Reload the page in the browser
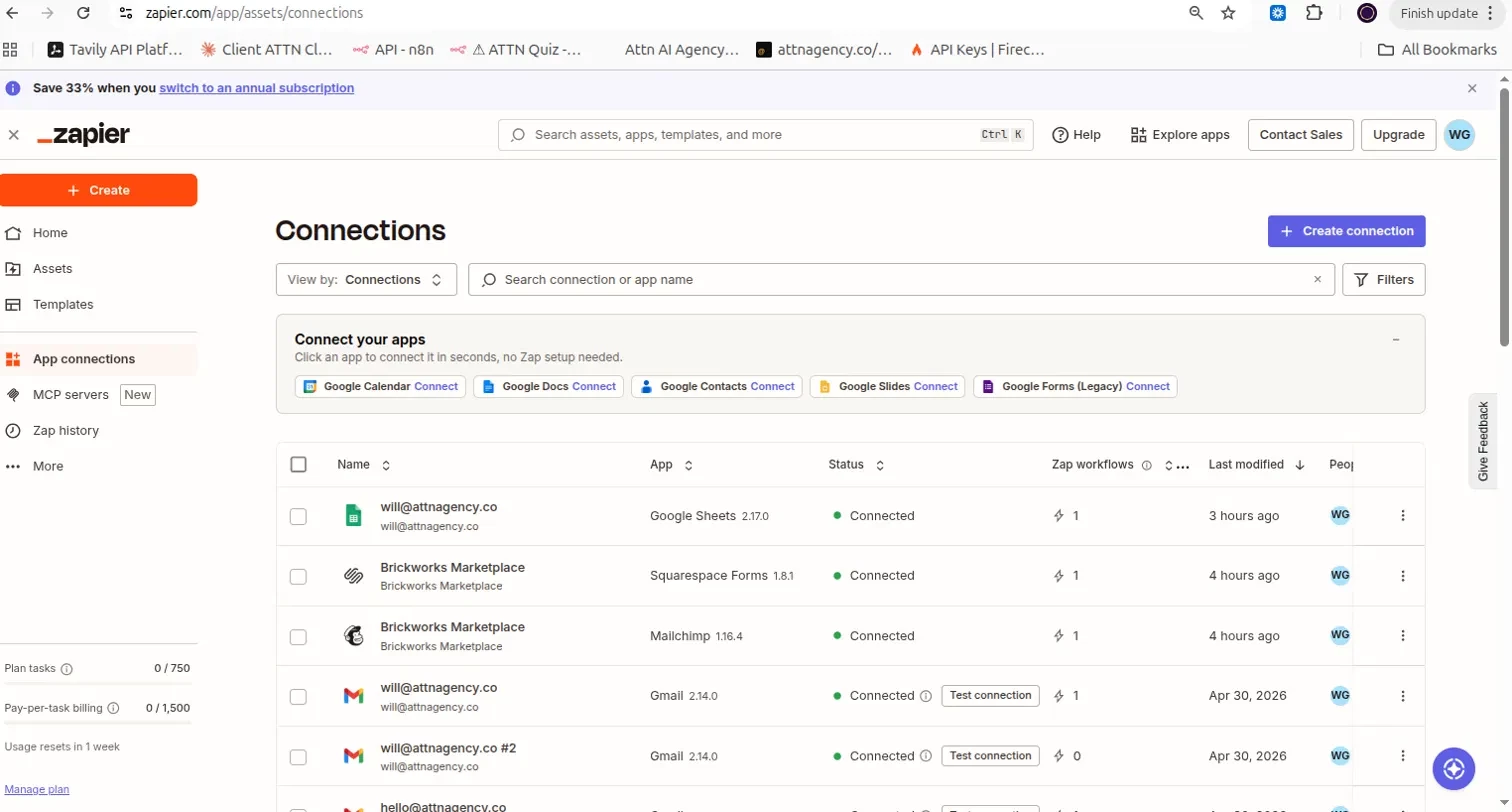Screen dimensions: 1512x812 click(84, 13)
